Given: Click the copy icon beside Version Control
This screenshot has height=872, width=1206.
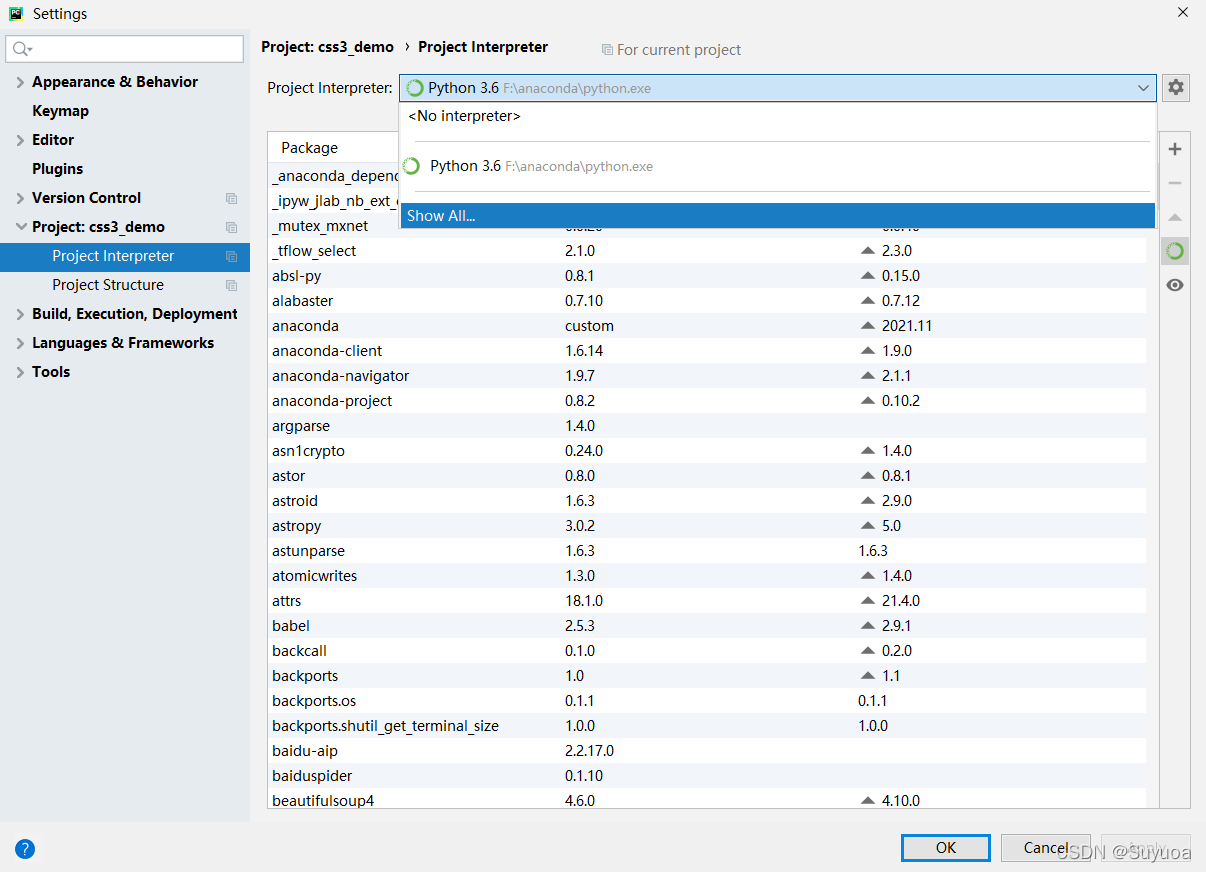Looking at the screenshot, I should [232, 198].
